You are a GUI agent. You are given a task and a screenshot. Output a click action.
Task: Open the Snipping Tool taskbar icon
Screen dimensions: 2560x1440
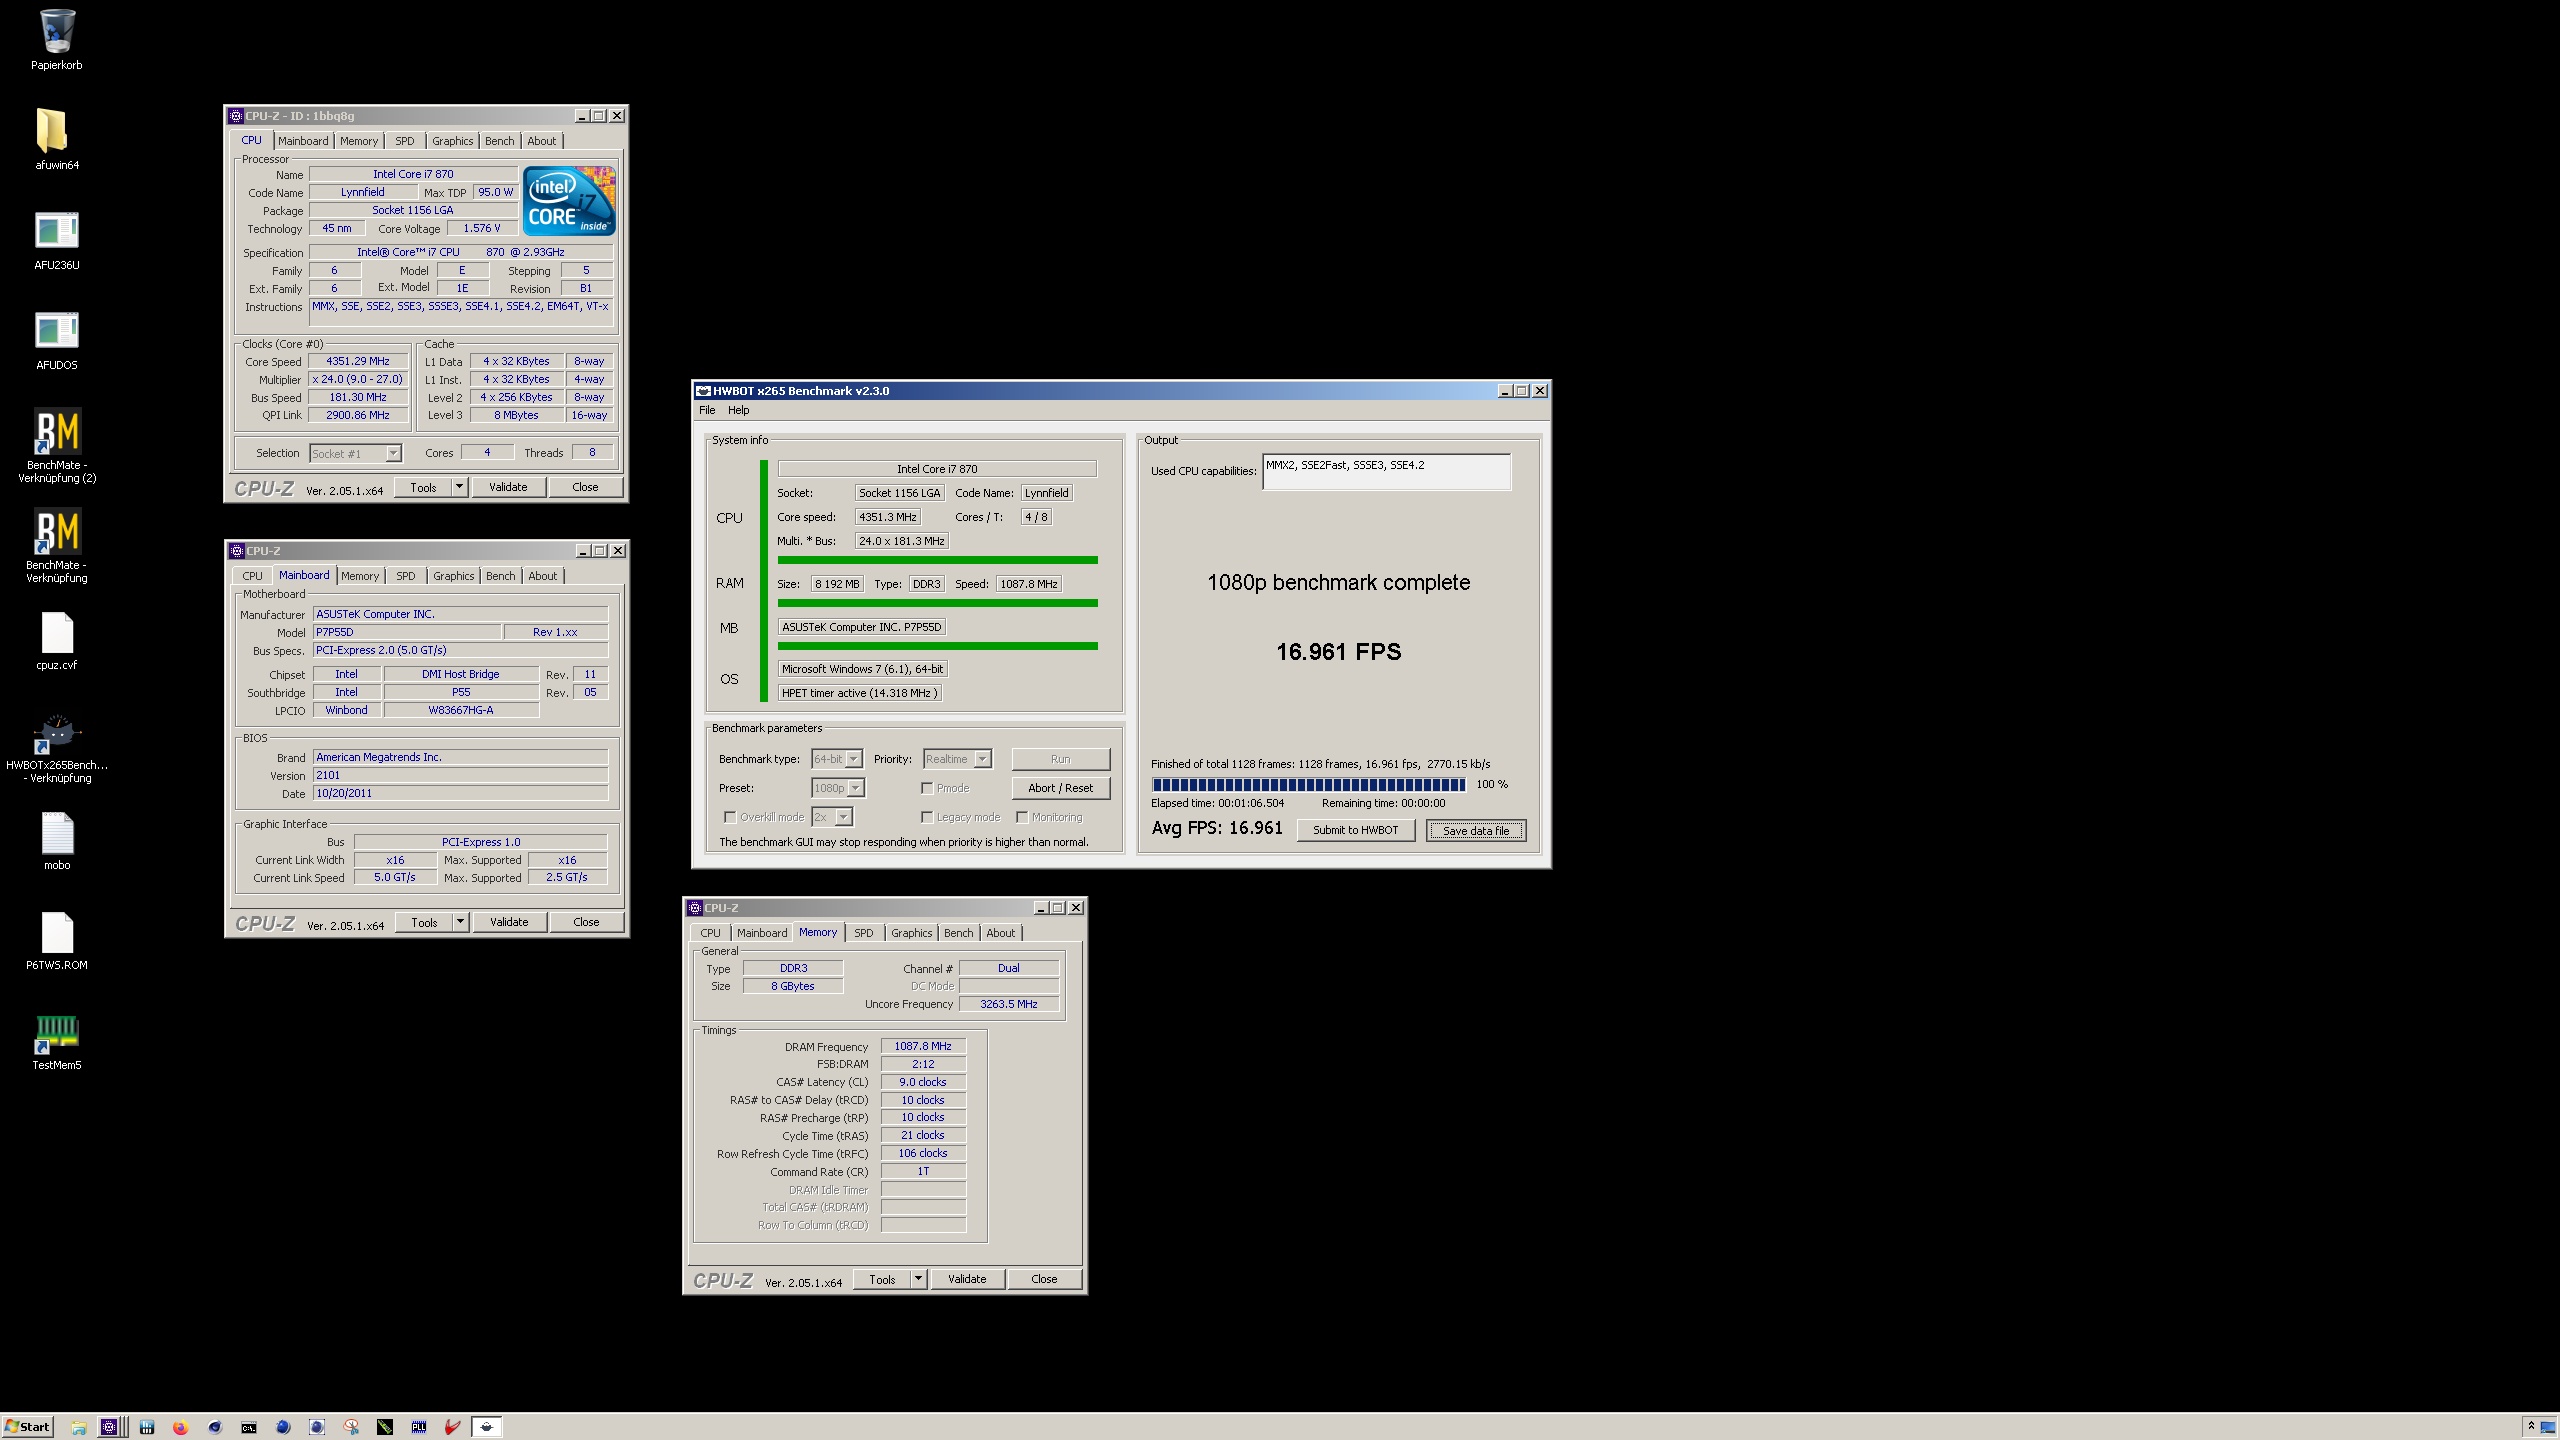[x=351, y=1427]
